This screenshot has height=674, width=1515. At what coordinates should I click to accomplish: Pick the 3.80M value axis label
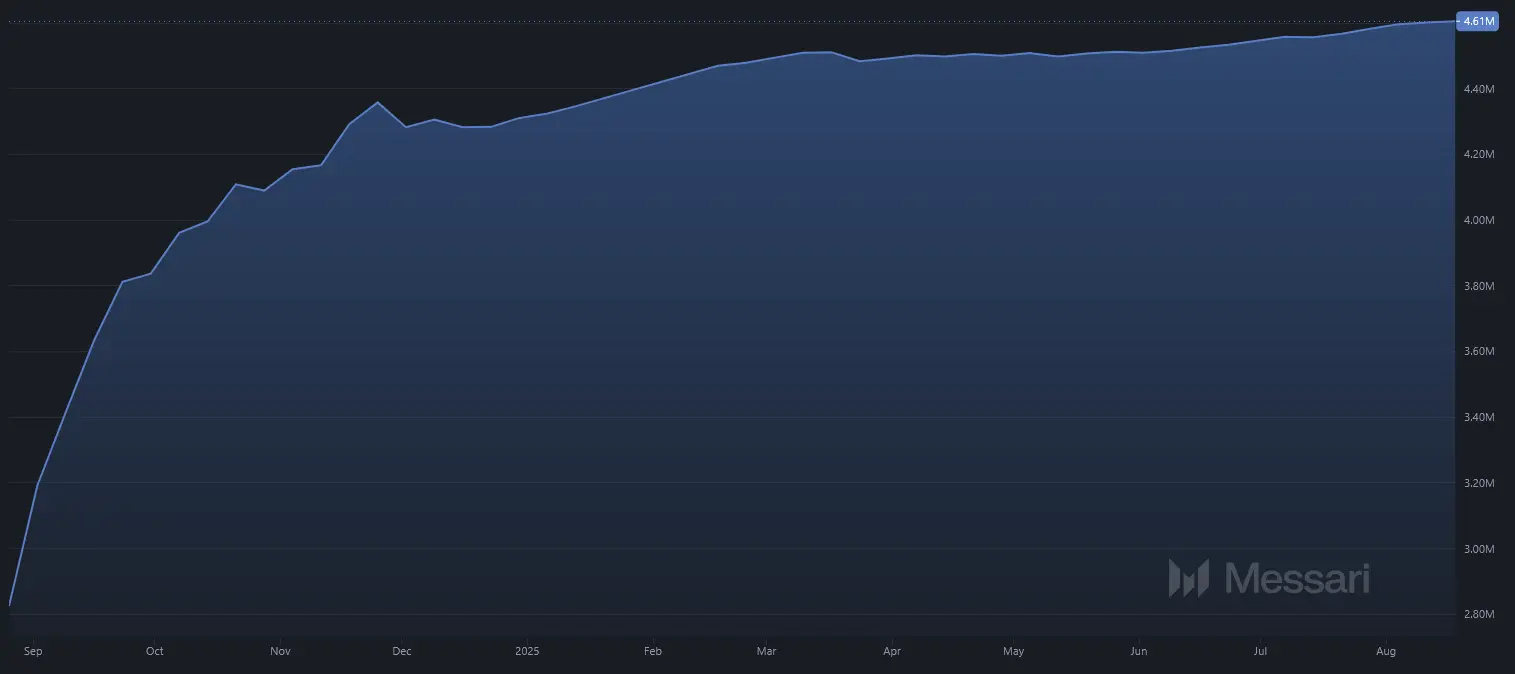click(1478, 286)
